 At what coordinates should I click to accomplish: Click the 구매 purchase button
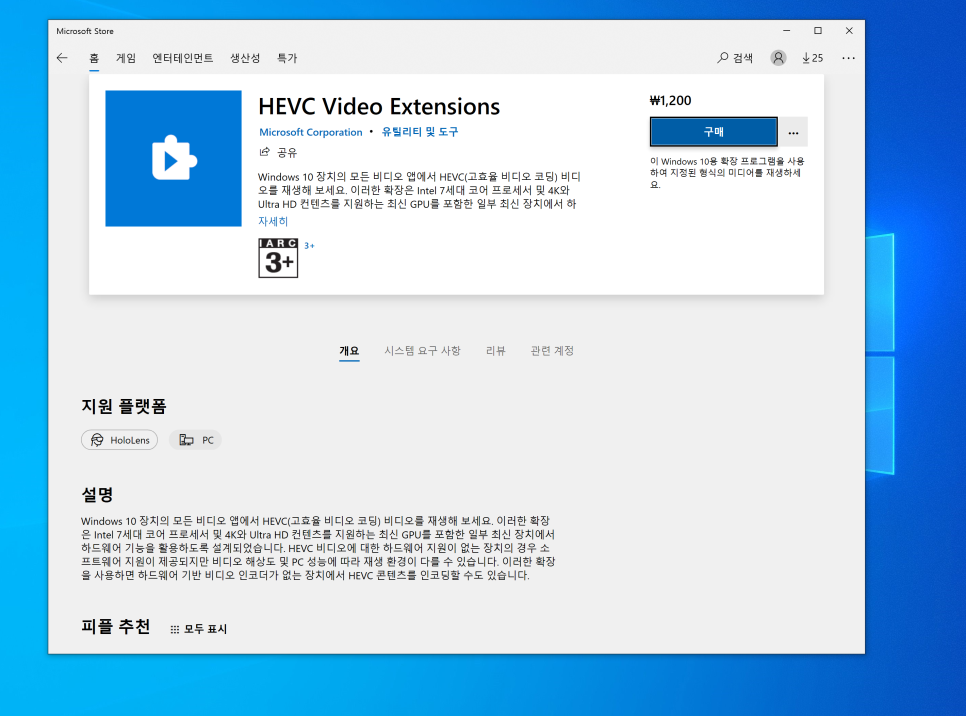click(713, 132)
